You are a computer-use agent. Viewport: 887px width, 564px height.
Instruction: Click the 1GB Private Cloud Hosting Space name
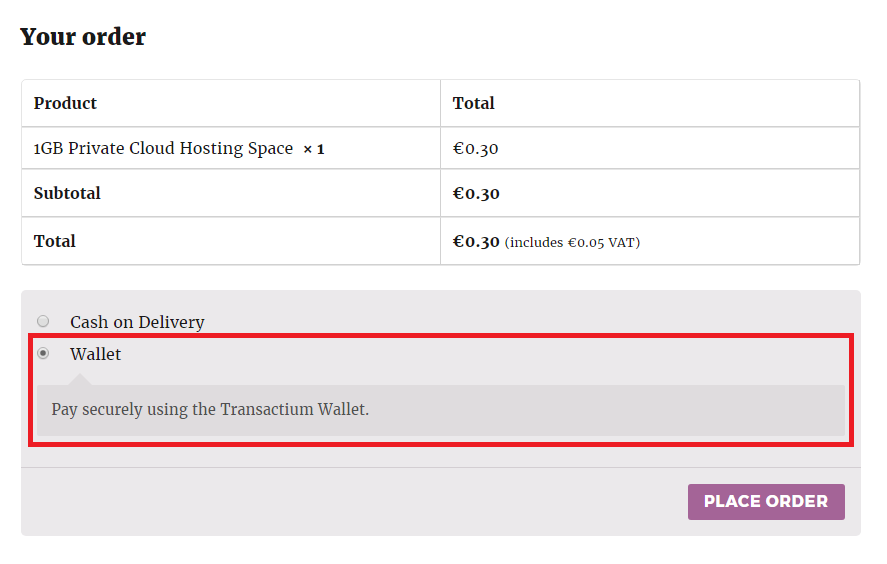coord(163,149)
